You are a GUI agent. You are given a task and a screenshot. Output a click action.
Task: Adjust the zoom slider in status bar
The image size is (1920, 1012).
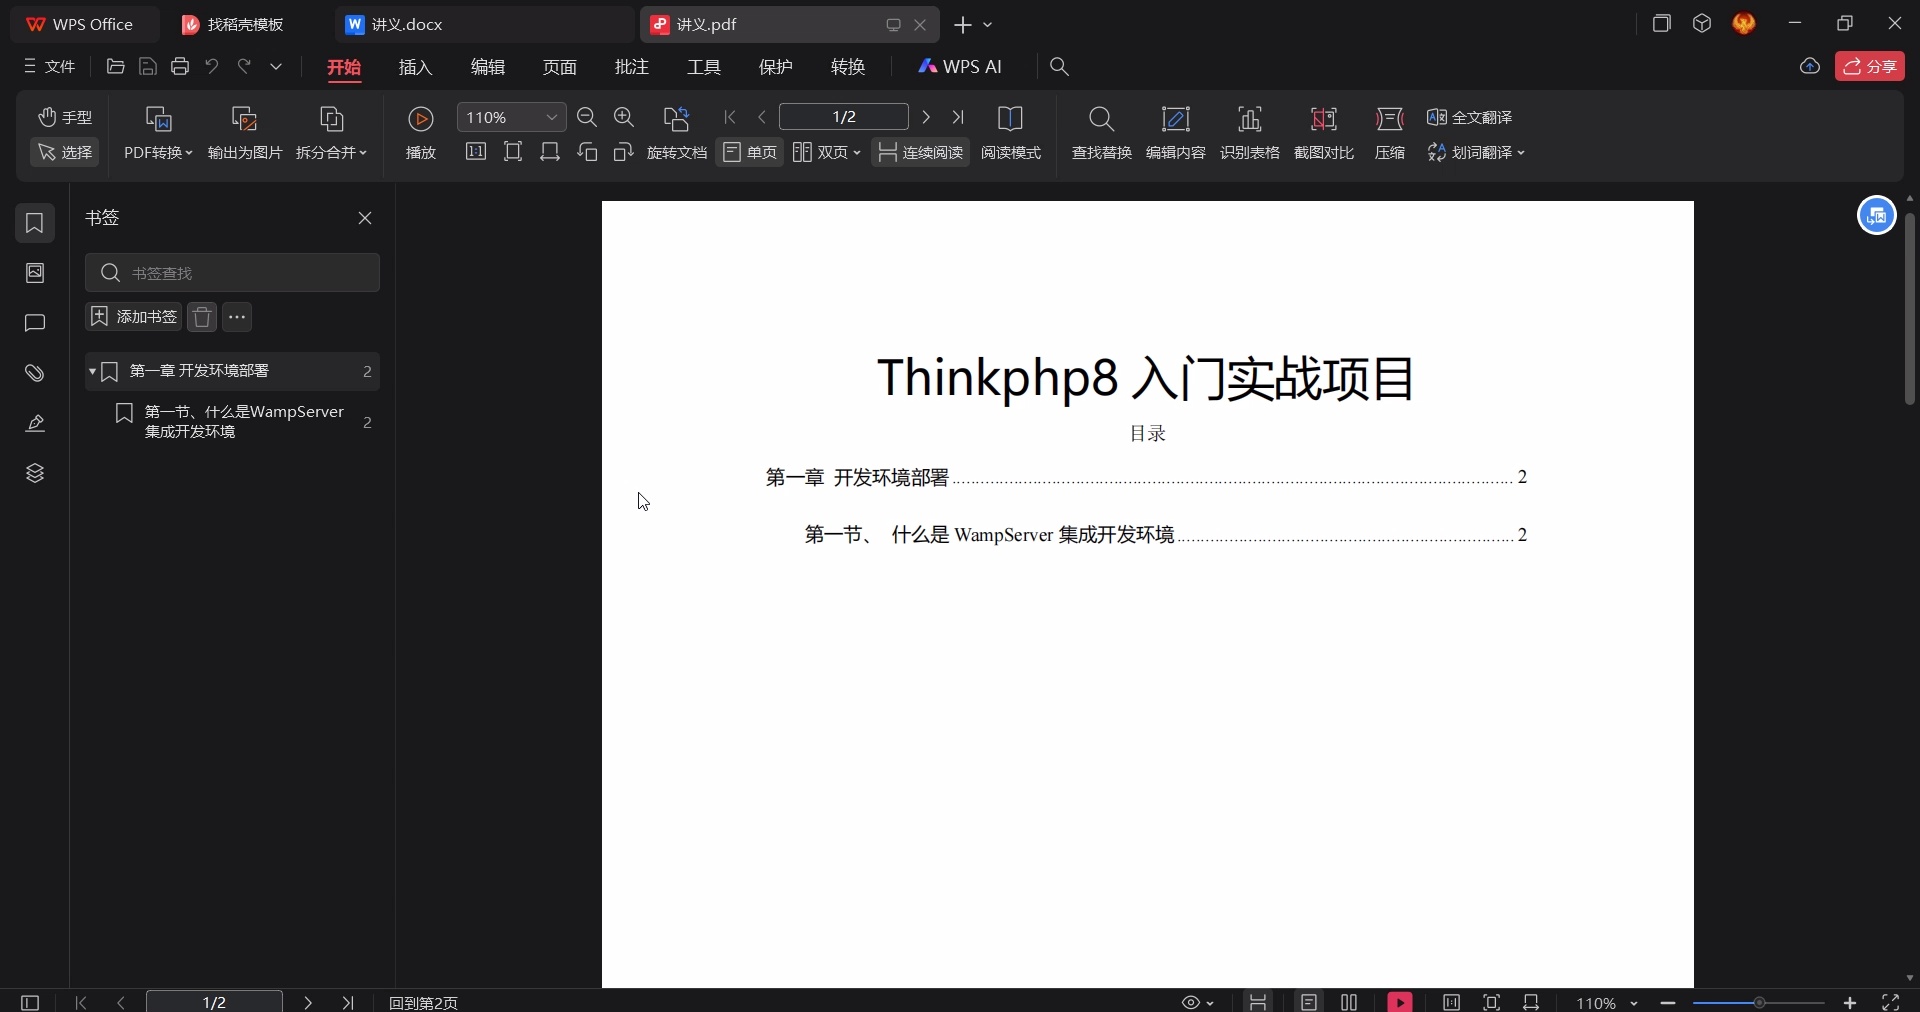(1760, 1002)
